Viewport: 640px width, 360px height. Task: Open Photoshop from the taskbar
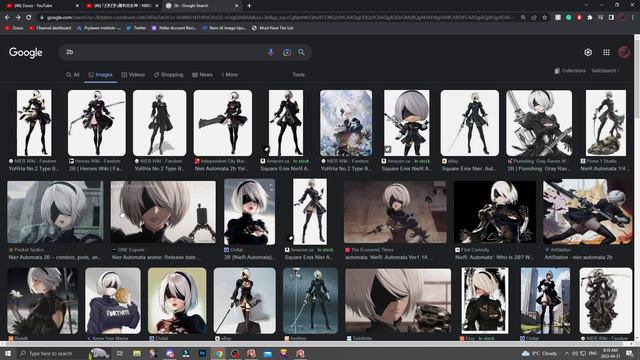pos(202,353)
